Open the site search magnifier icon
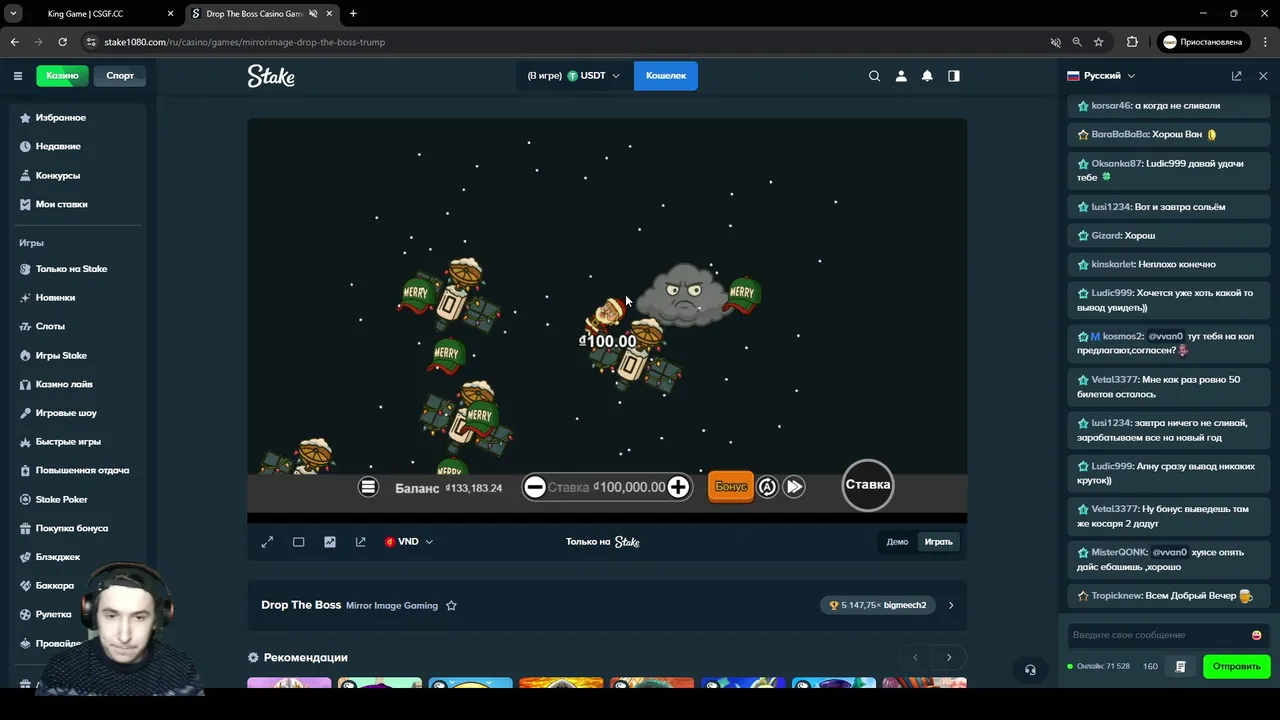 point(875,76)
